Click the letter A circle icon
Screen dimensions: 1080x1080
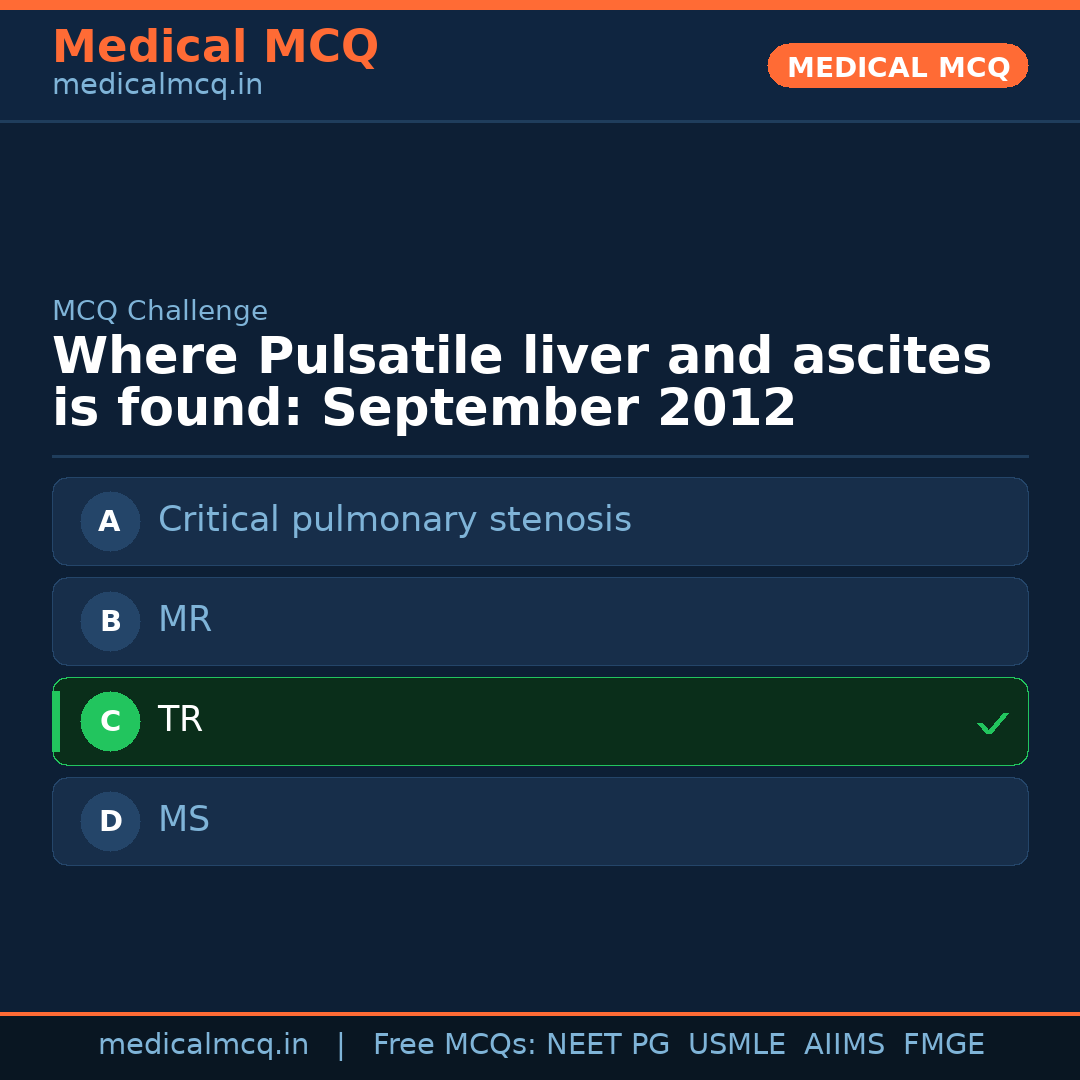110,521
